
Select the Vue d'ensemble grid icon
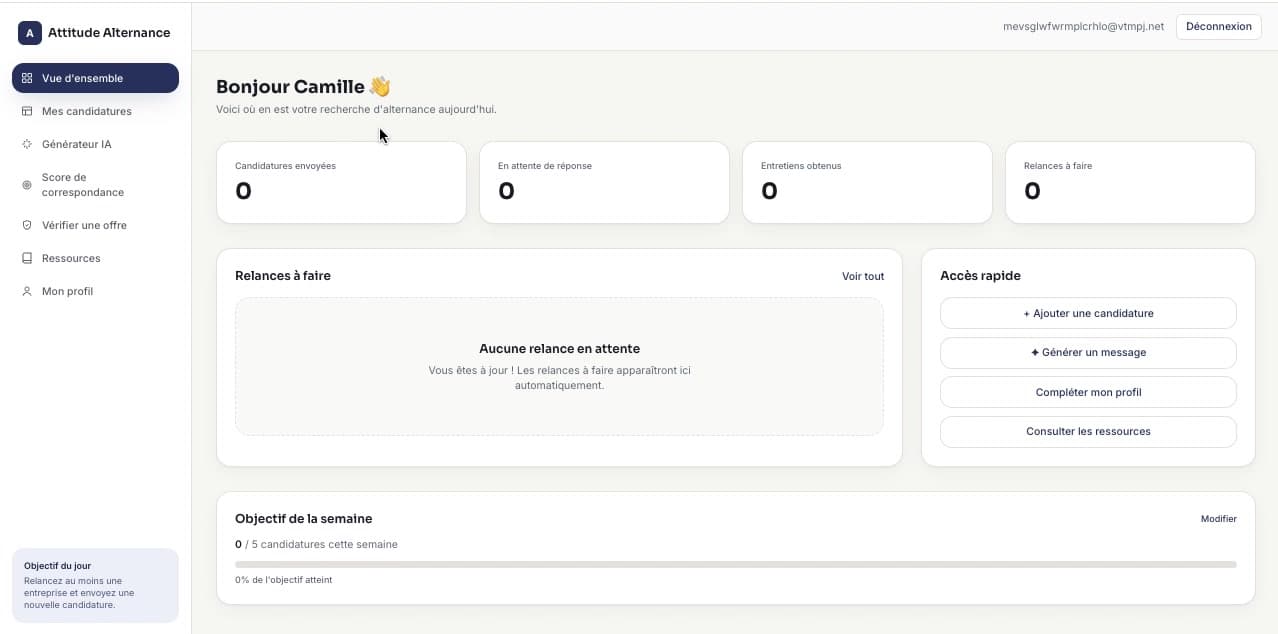[27, 78]
